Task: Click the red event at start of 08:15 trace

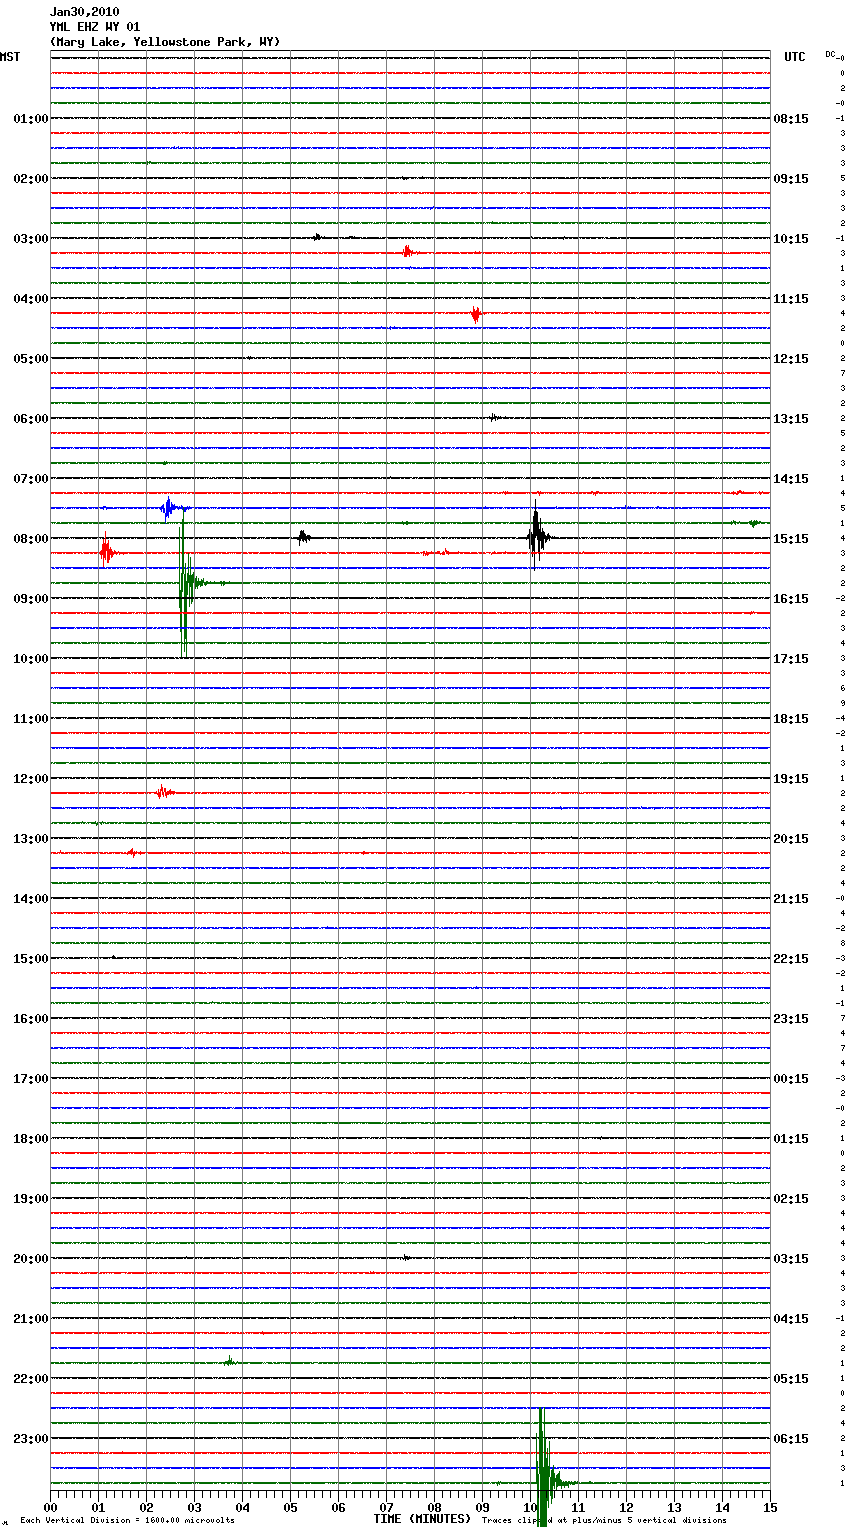Action: pyautogui.click(x=107, y=552)
